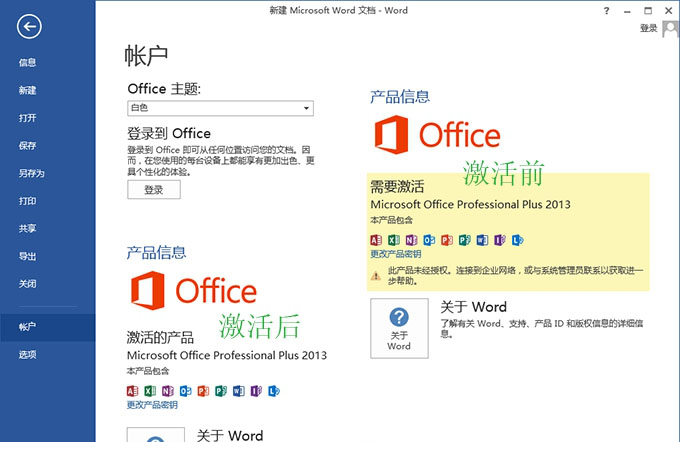
Task: Click Lync icon under 激活的产品
Action: [x=274, y=391]
